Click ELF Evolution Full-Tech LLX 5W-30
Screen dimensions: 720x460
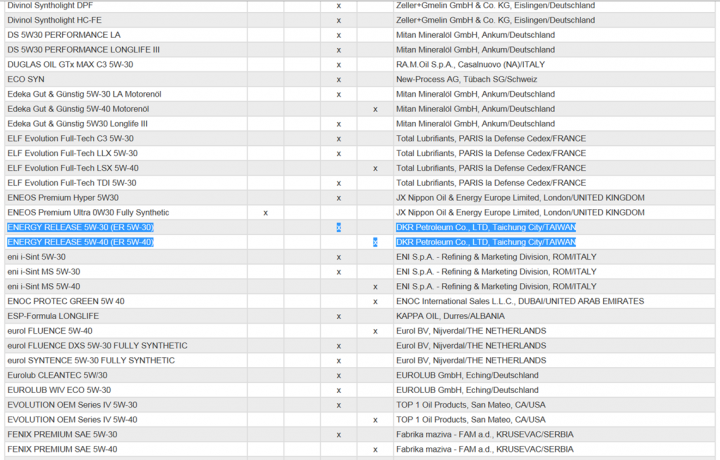point(73,153)
